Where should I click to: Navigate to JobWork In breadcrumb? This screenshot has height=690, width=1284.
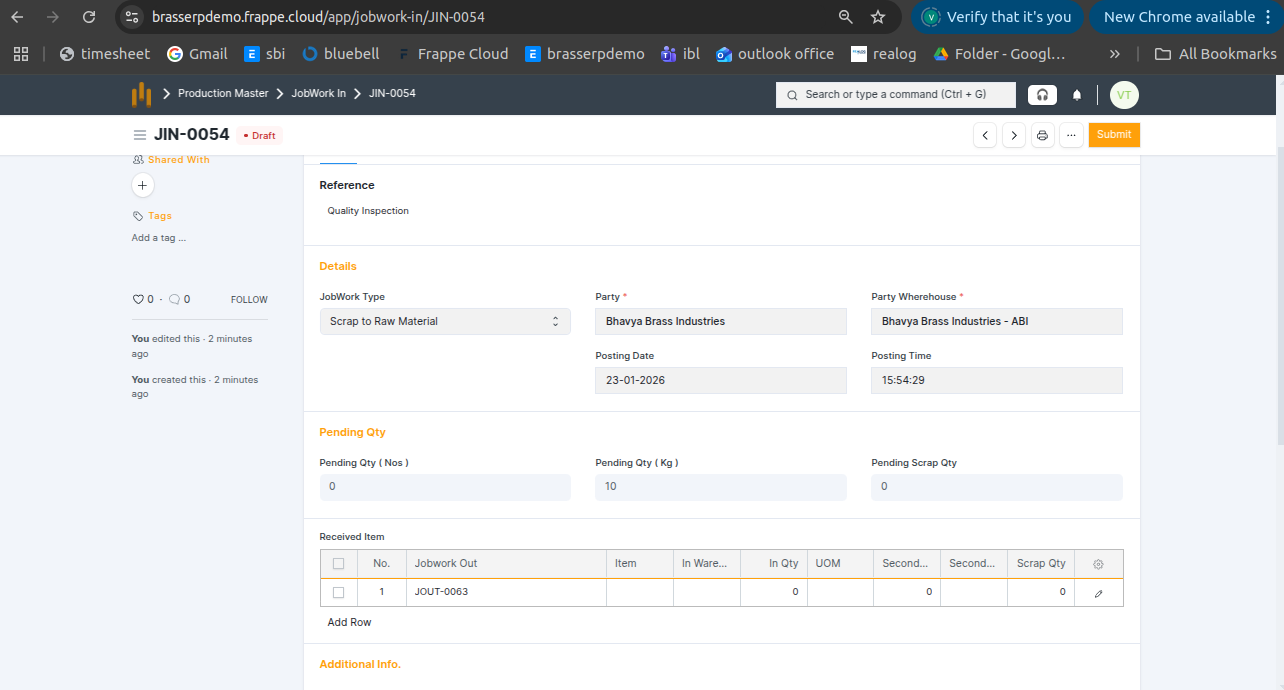[318, 93]
